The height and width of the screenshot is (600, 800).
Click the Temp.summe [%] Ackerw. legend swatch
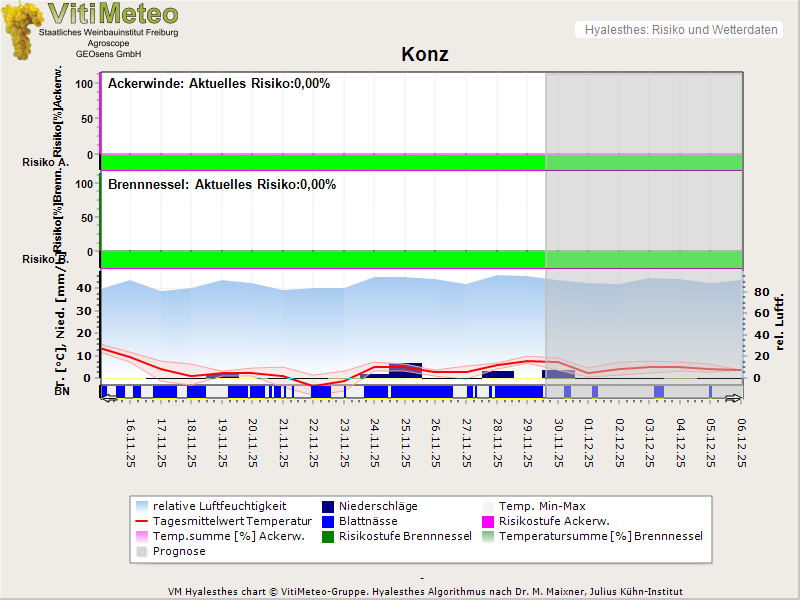click(x=141, y=537)
